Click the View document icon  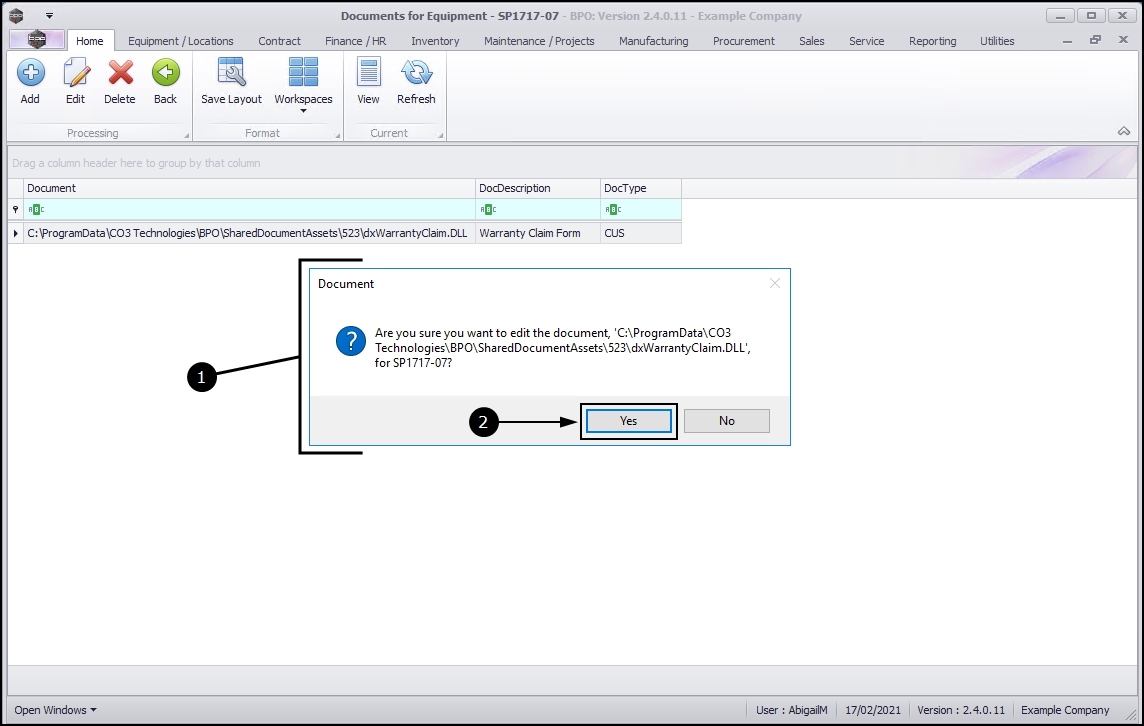tap(368, 74)
